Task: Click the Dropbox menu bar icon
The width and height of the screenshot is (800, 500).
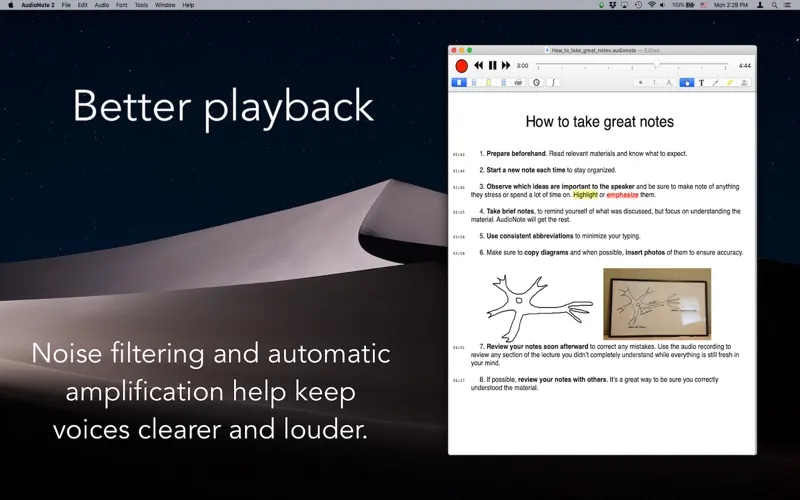Action: coord(613,5)
